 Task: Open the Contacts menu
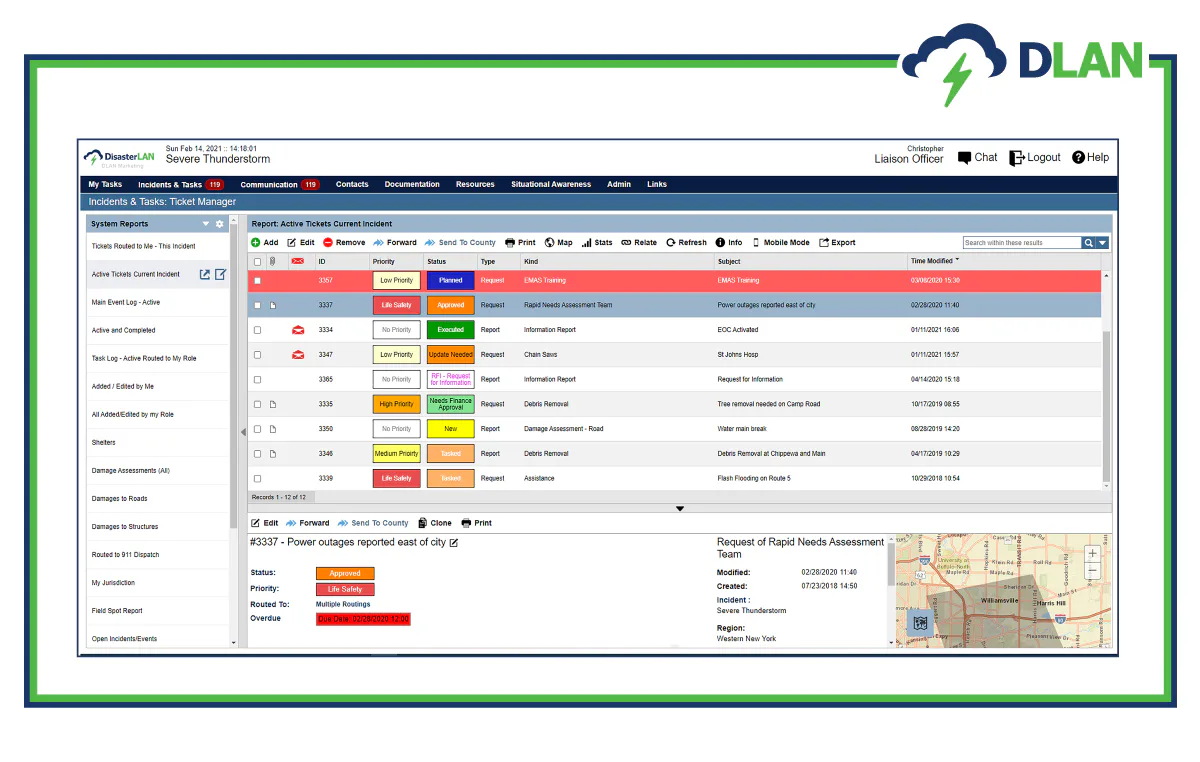pyautogui.click(x=352, y=184)
